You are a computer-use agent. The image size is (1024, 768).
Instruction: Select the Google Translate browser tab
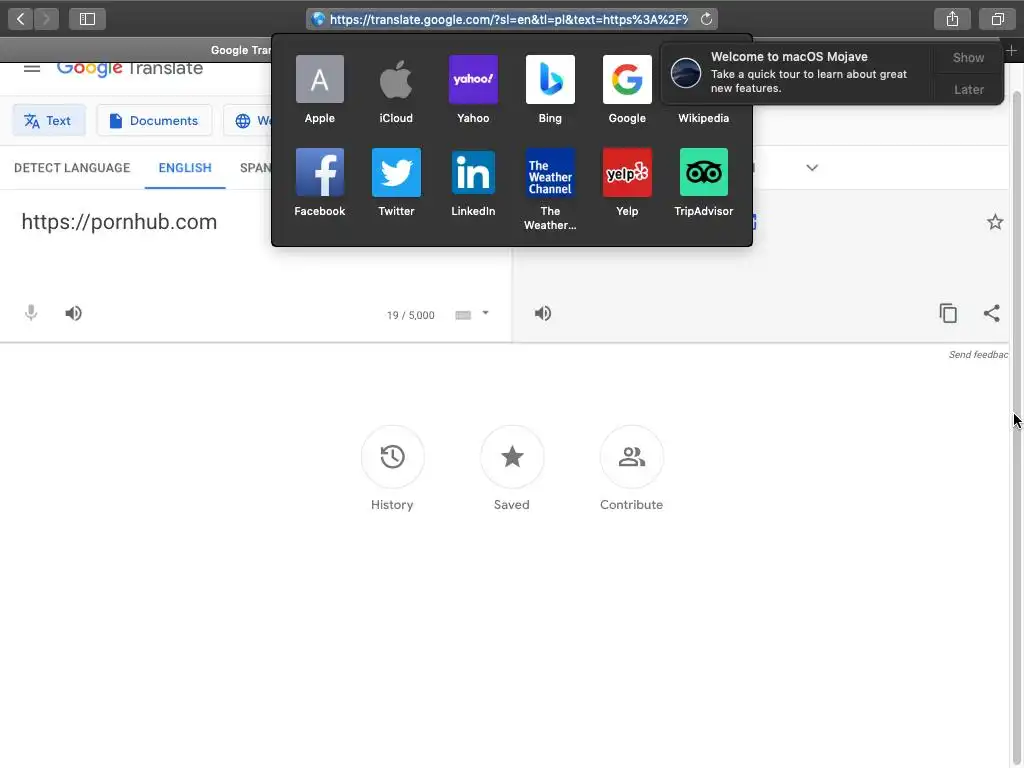point(240,50)
